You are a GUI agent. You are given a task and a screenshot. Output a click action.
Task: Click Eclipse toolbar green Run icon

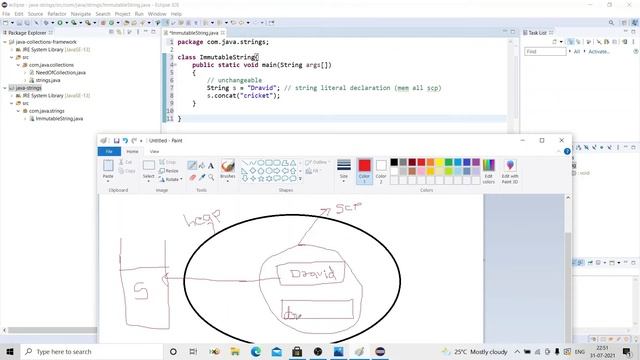pos(60,23)
